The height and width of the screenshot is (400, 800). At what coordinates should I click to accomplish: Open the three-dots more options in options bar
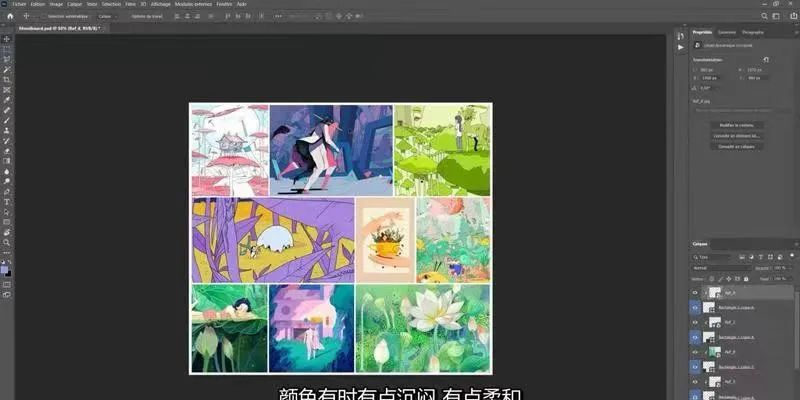278,16
